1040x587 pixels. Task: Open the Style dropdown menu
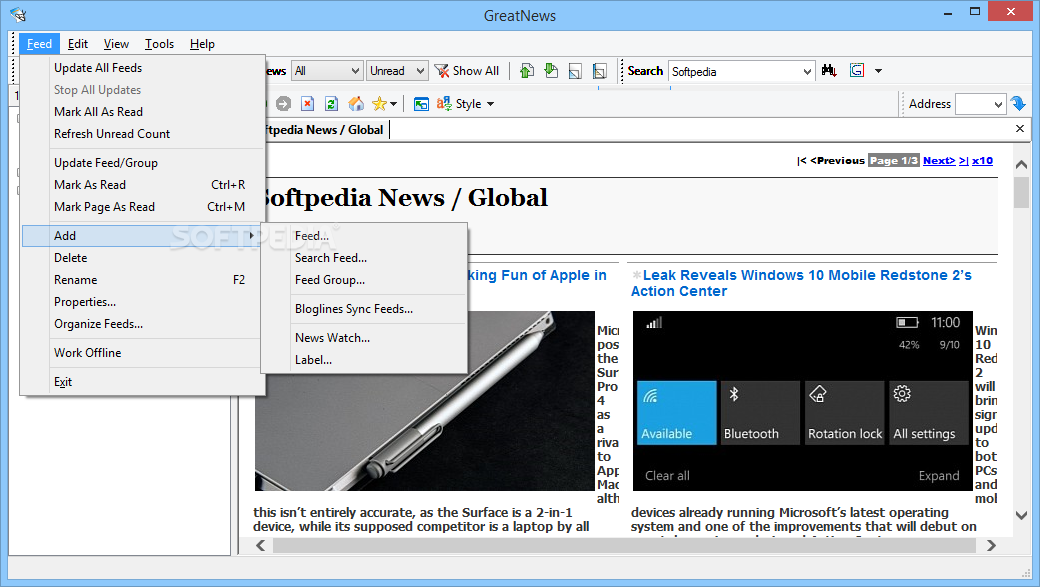point(466,104)
